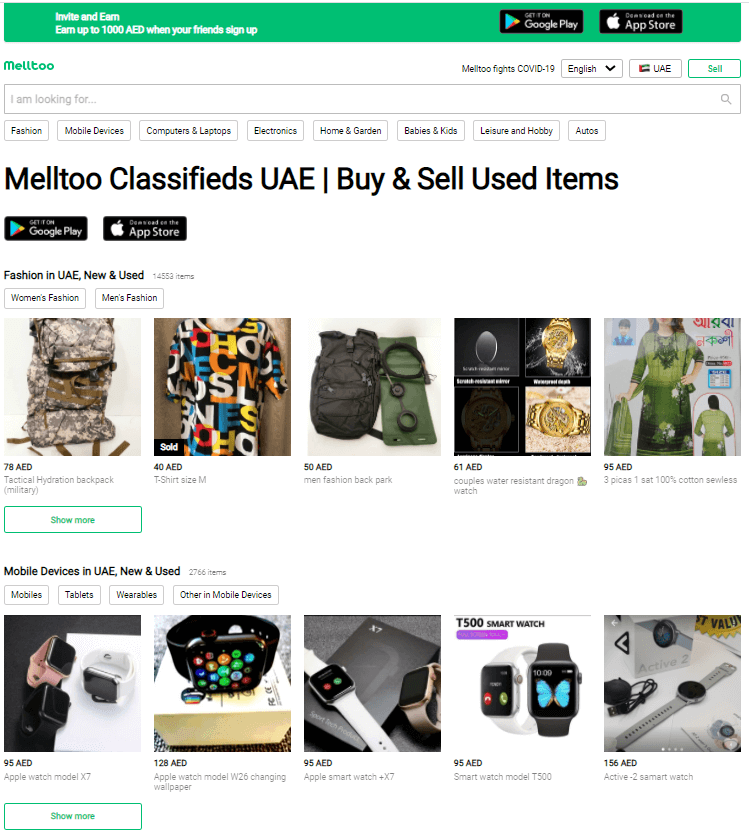Show more Mobile Devices items
Viewport: 749px width, 838px height.
73,816
